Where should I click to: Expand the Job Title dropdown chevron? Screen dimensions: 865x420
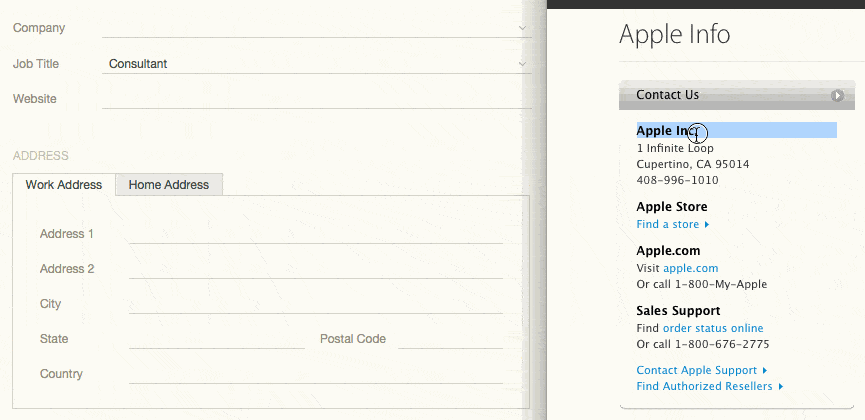[x=522, y=64]
